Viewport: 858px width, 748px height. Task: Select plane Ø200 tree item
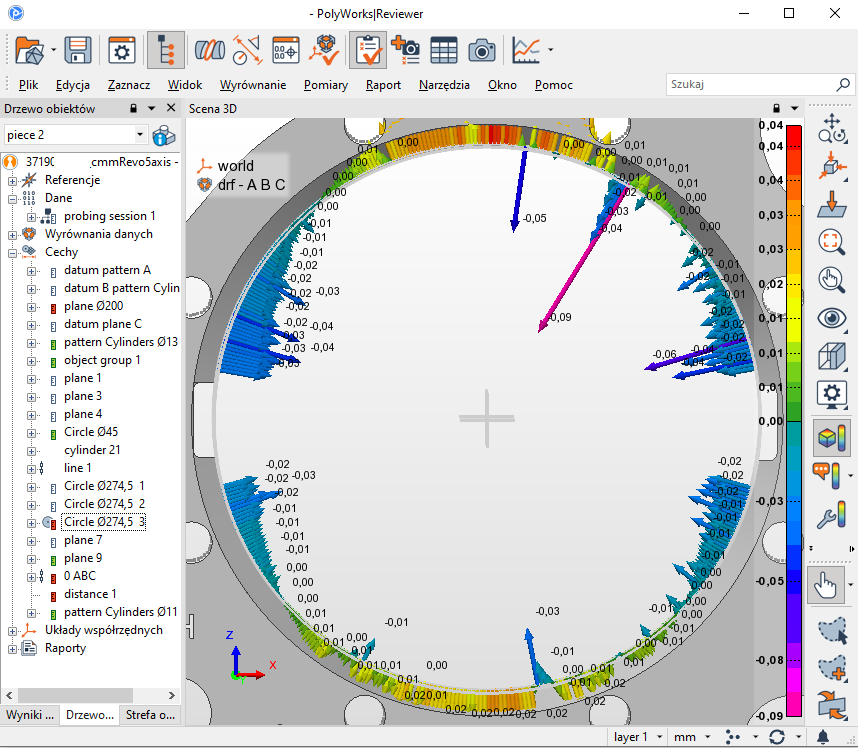[x=94, y=306]
